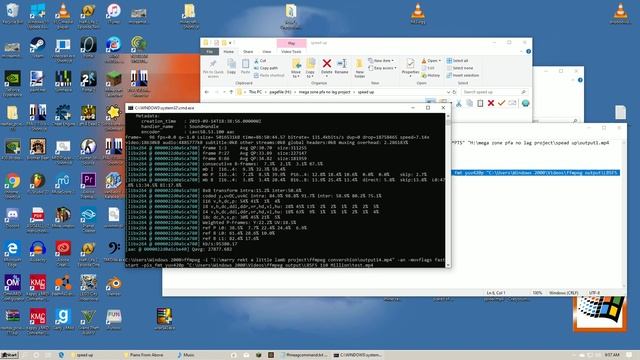This screenshot has width=640, height=360.
Task: Click Select all in the ribbon
Action: pos(458,60)
